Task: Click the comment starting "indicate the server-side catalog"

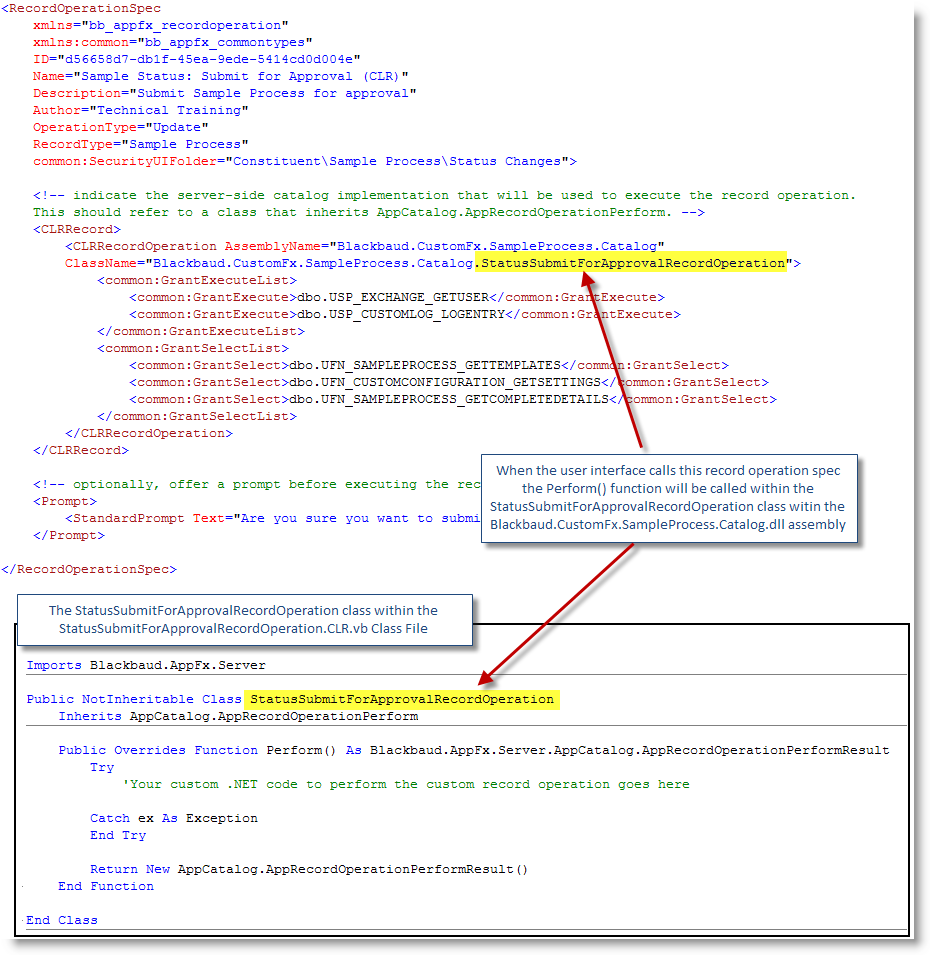Action: pos(445,196)
